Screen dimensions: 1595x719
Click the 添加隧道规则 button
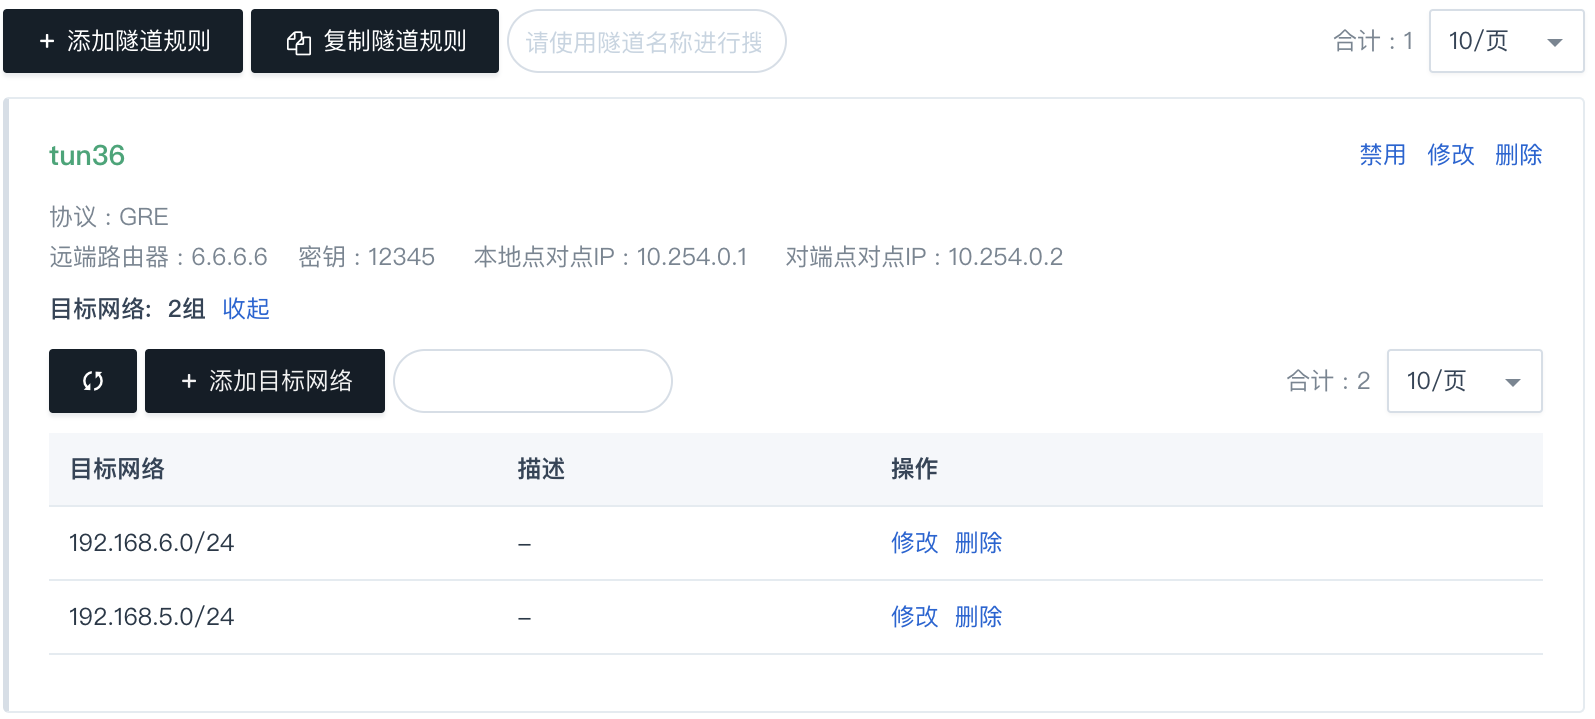tap(123, 41)
